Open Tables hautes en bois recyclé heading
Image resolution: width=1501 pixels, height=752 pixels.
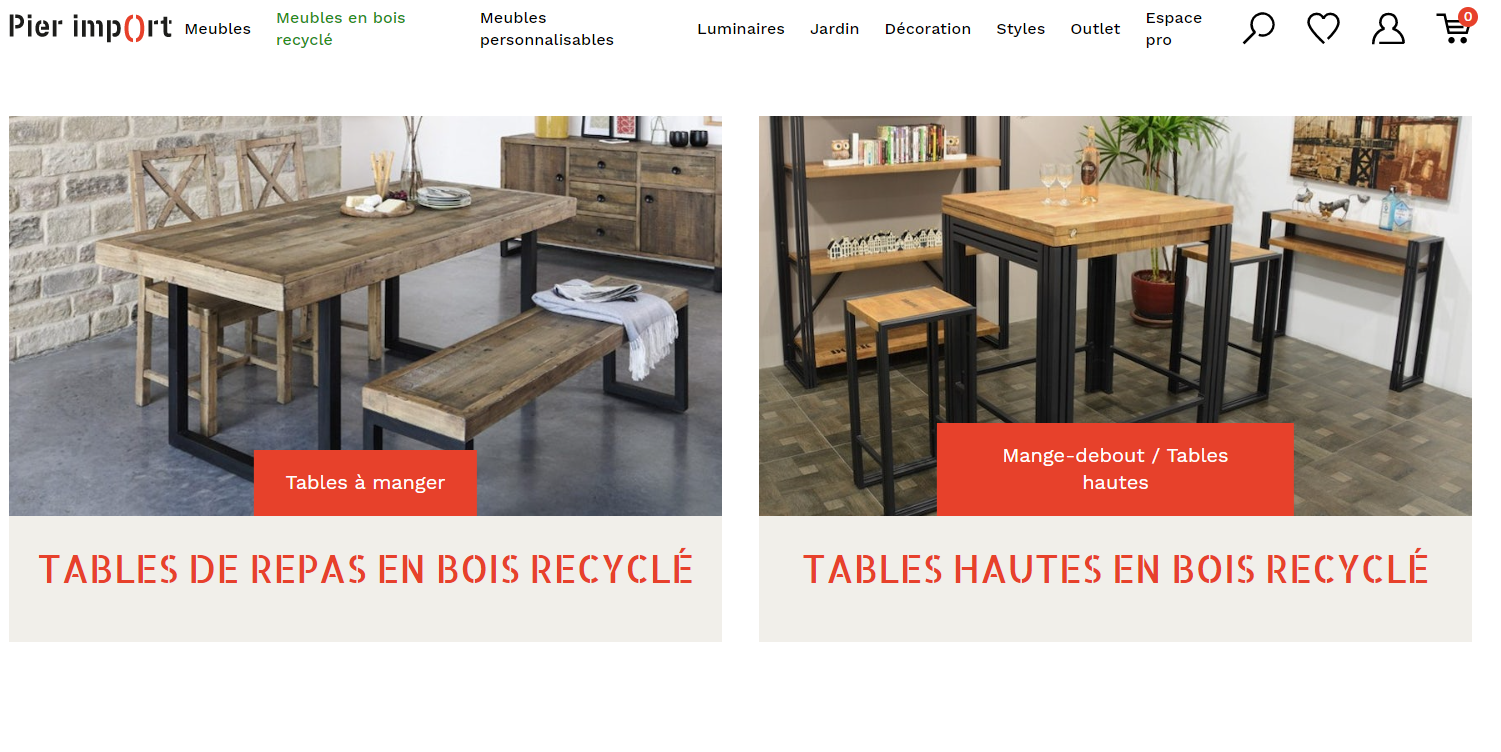coord(1115,569)
